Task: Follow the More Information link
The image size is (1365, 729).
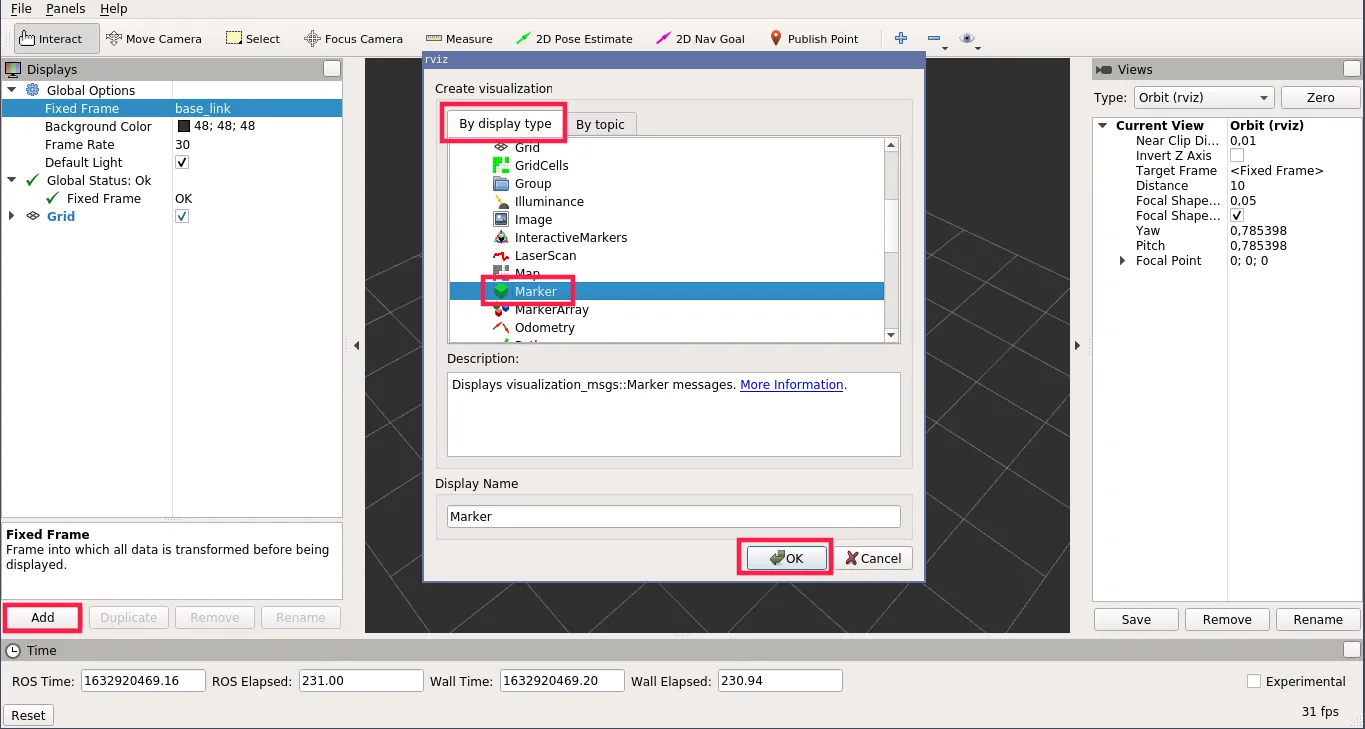Action: click(x=790, y=384)
